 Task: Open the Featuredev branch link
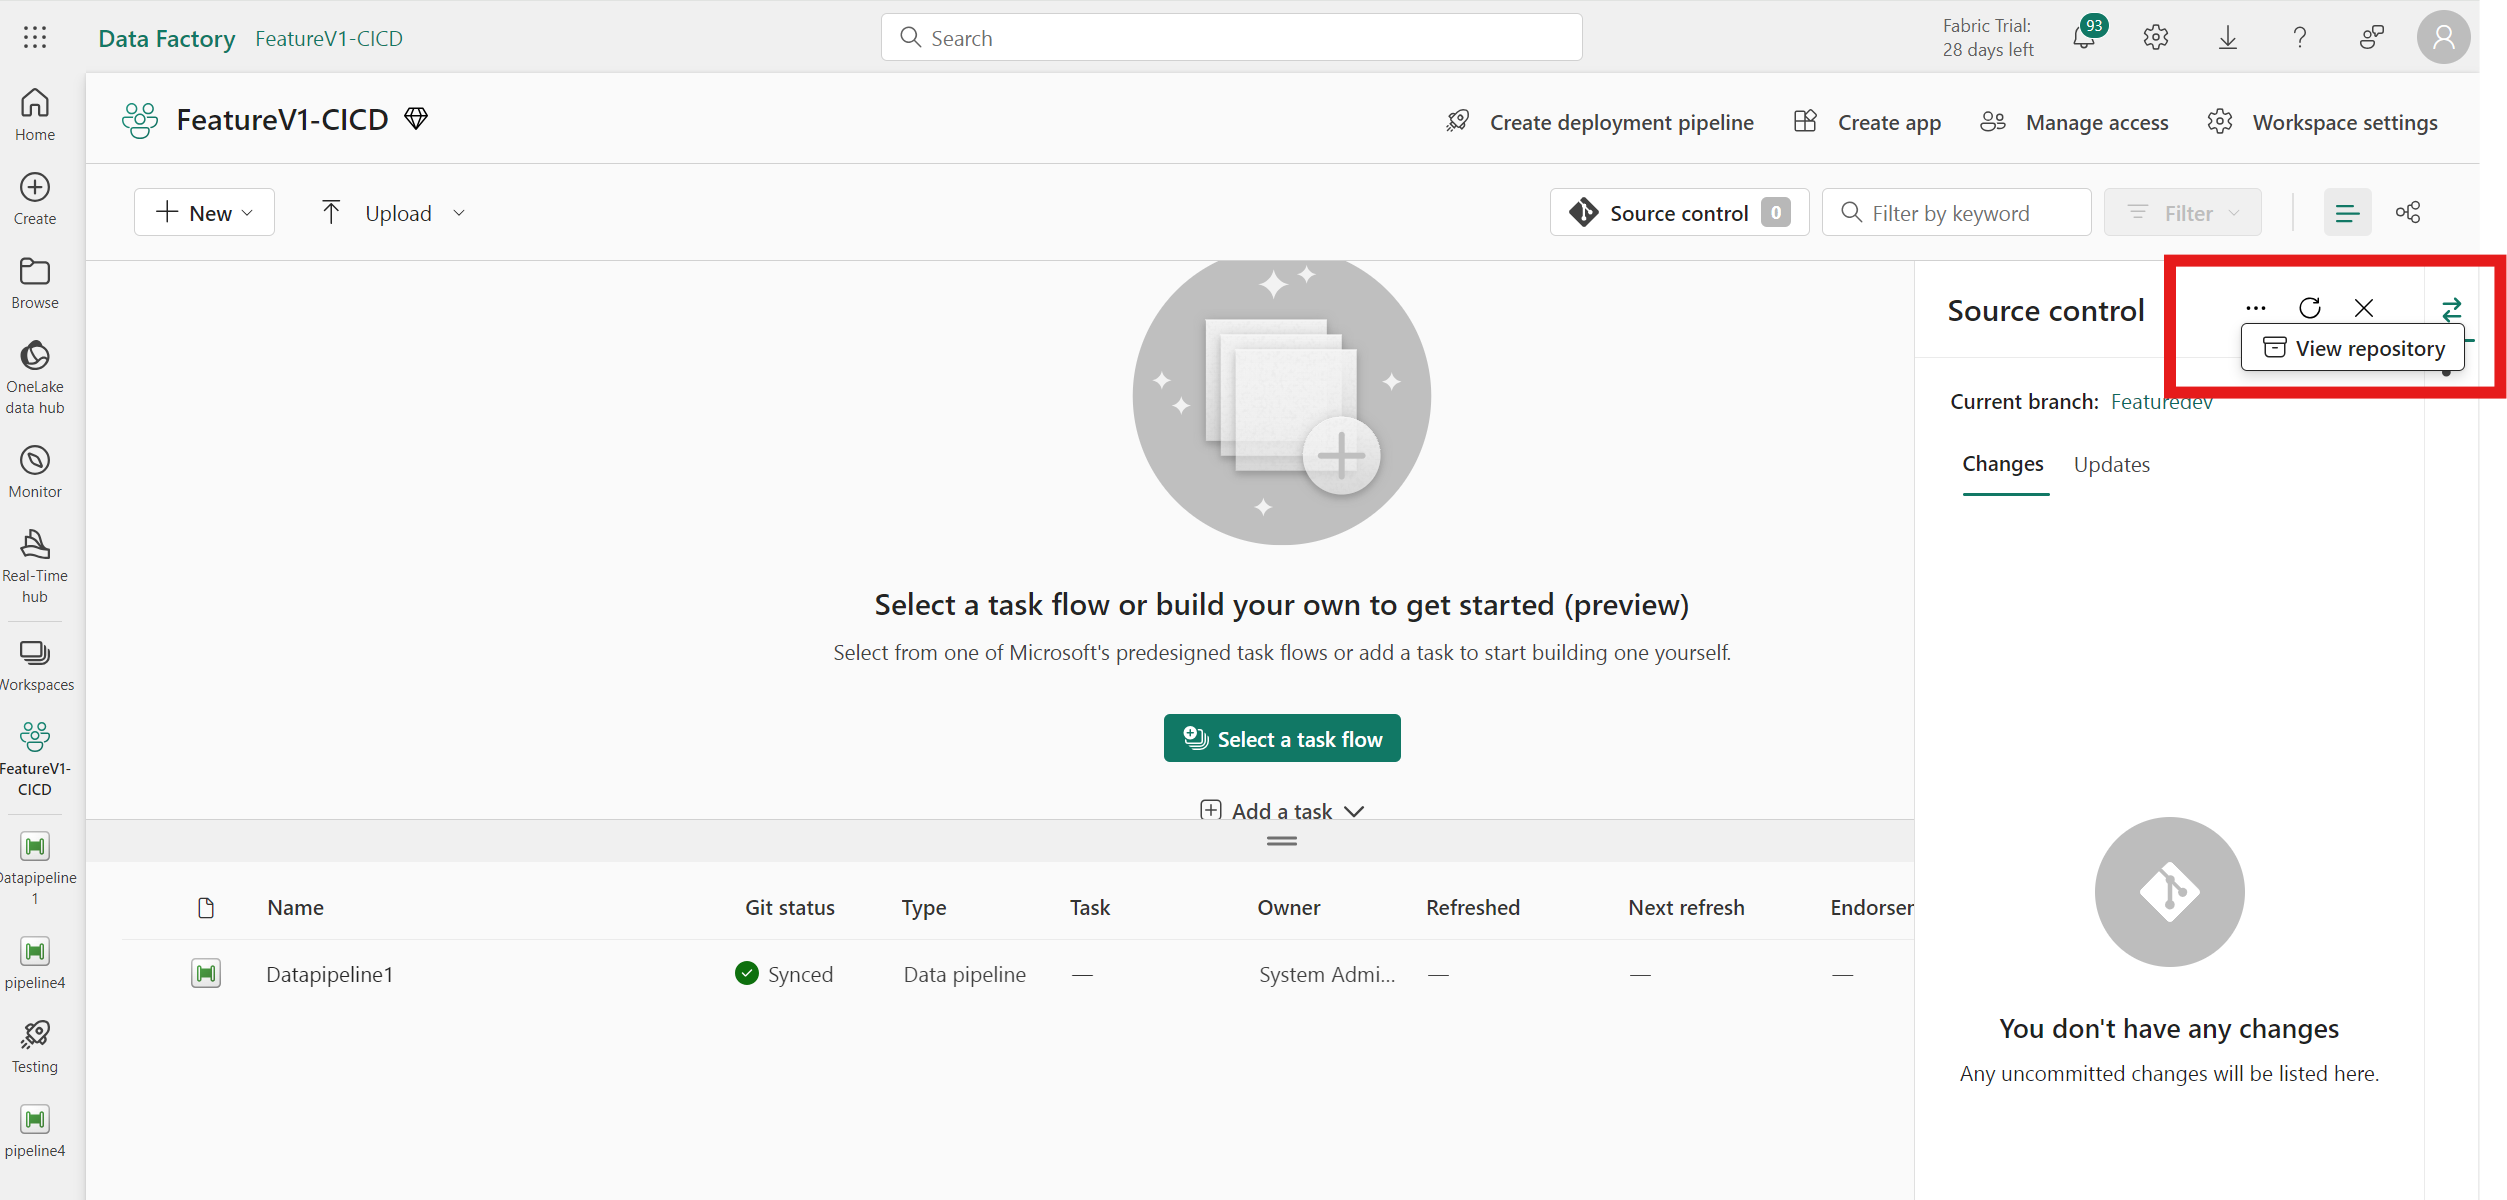[x=2161, y=401]
